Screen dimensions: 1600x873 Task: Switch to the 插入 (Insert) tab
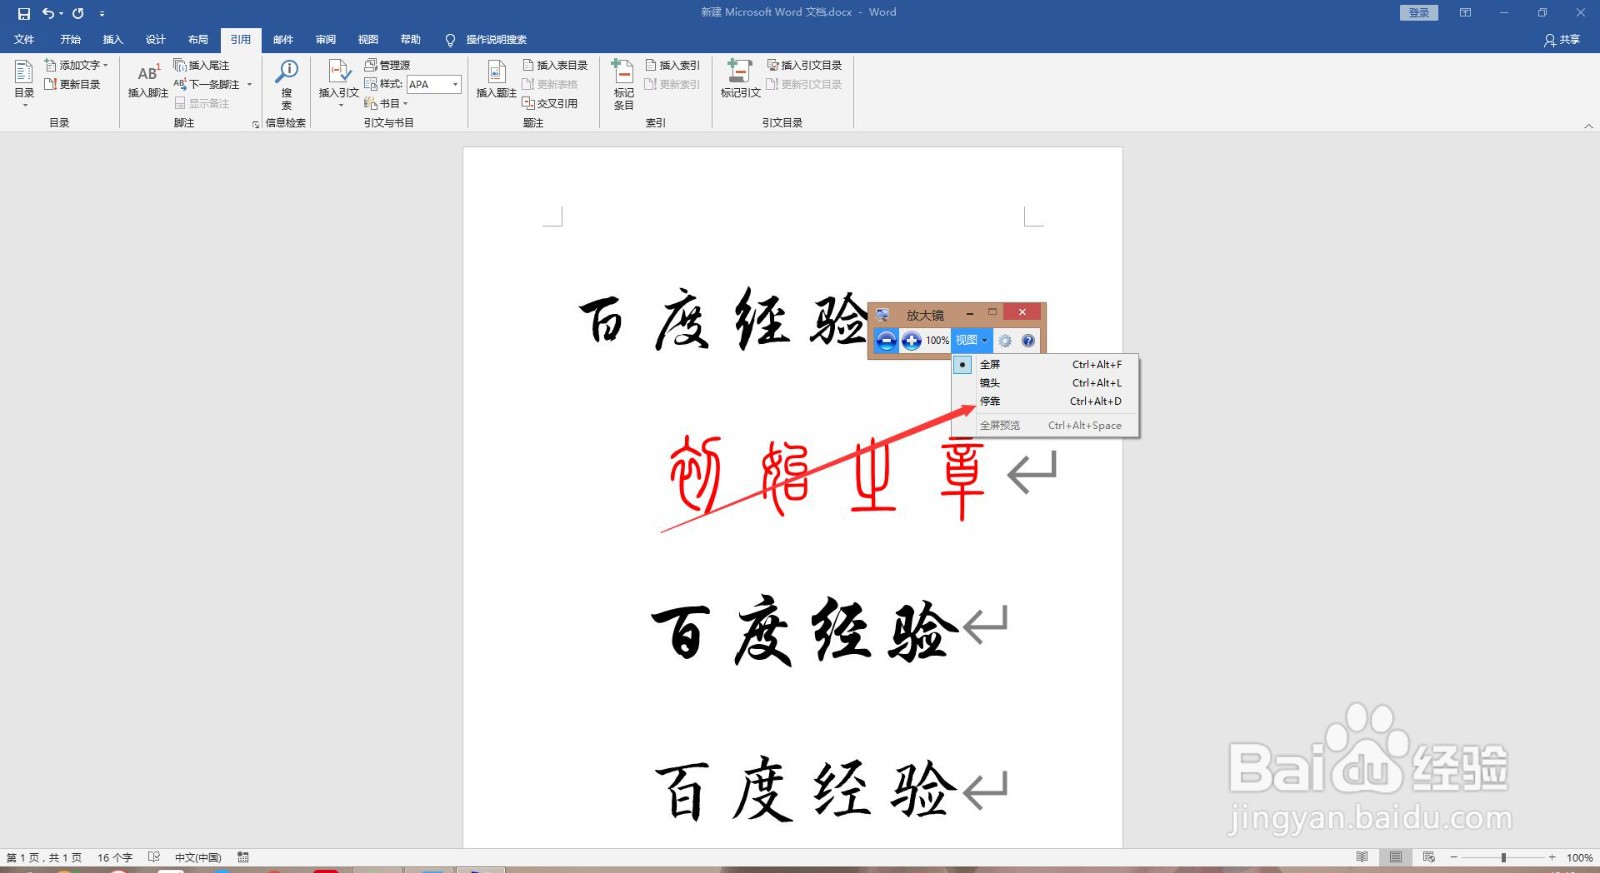[x=113, y=40]
